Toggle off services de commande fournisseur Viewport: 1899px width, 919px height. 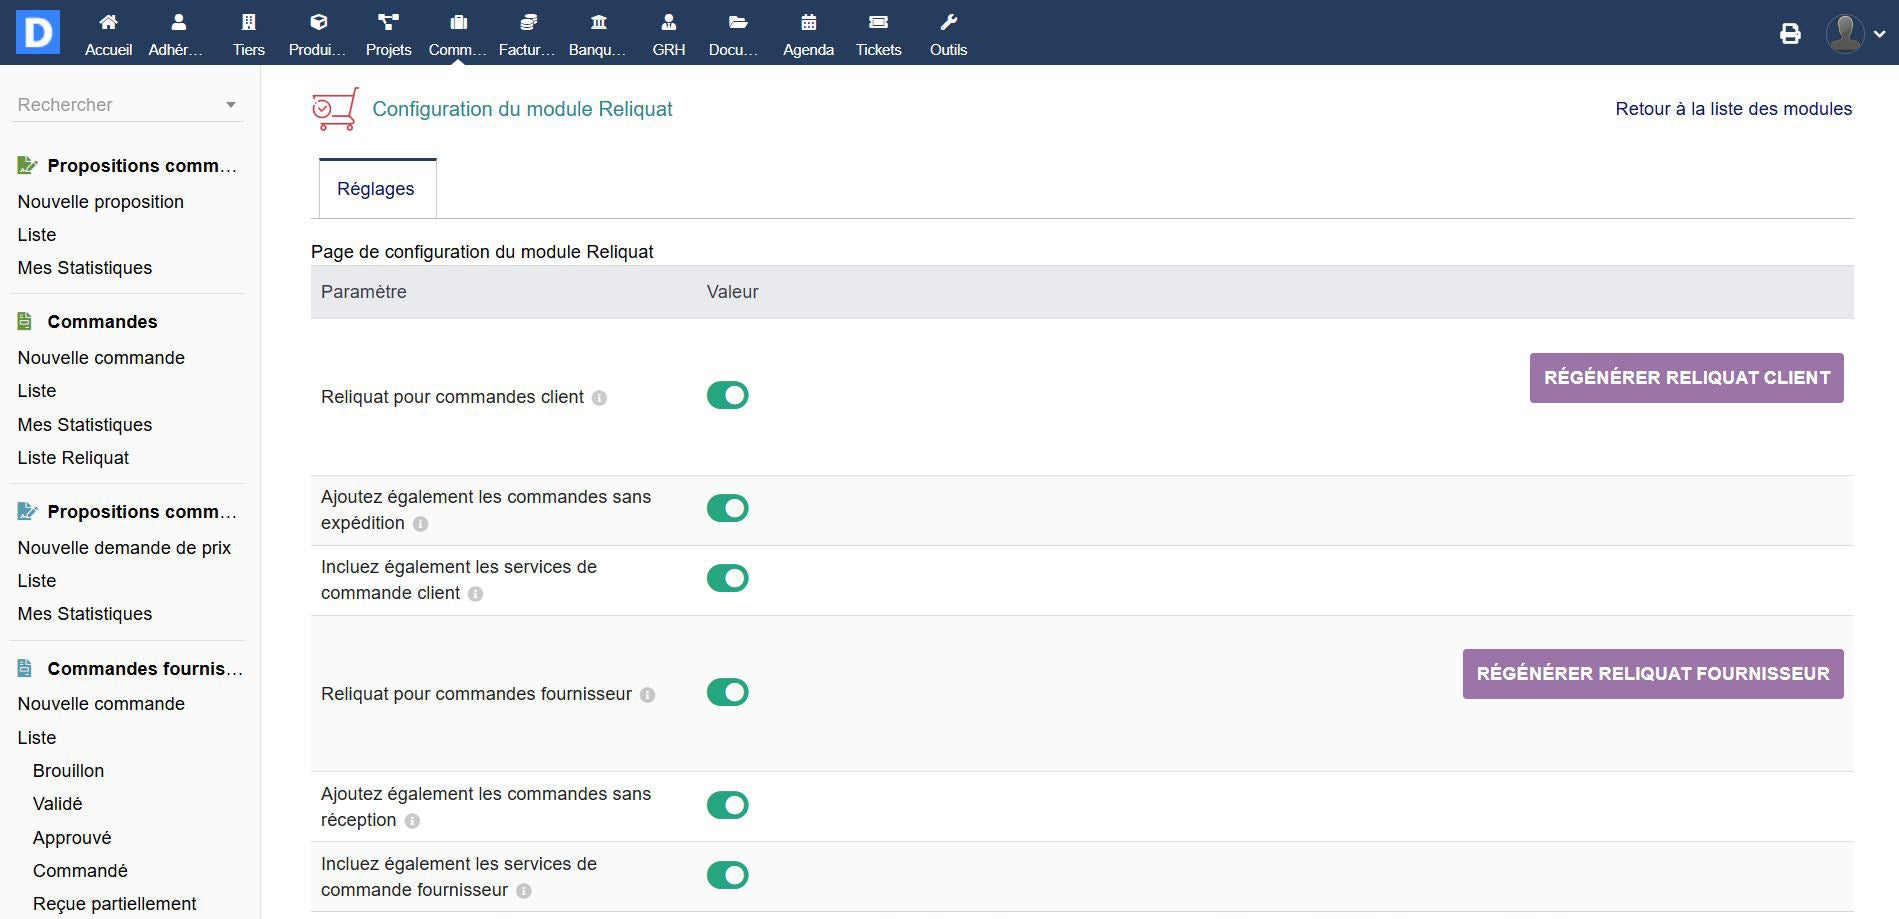point(727,876)
